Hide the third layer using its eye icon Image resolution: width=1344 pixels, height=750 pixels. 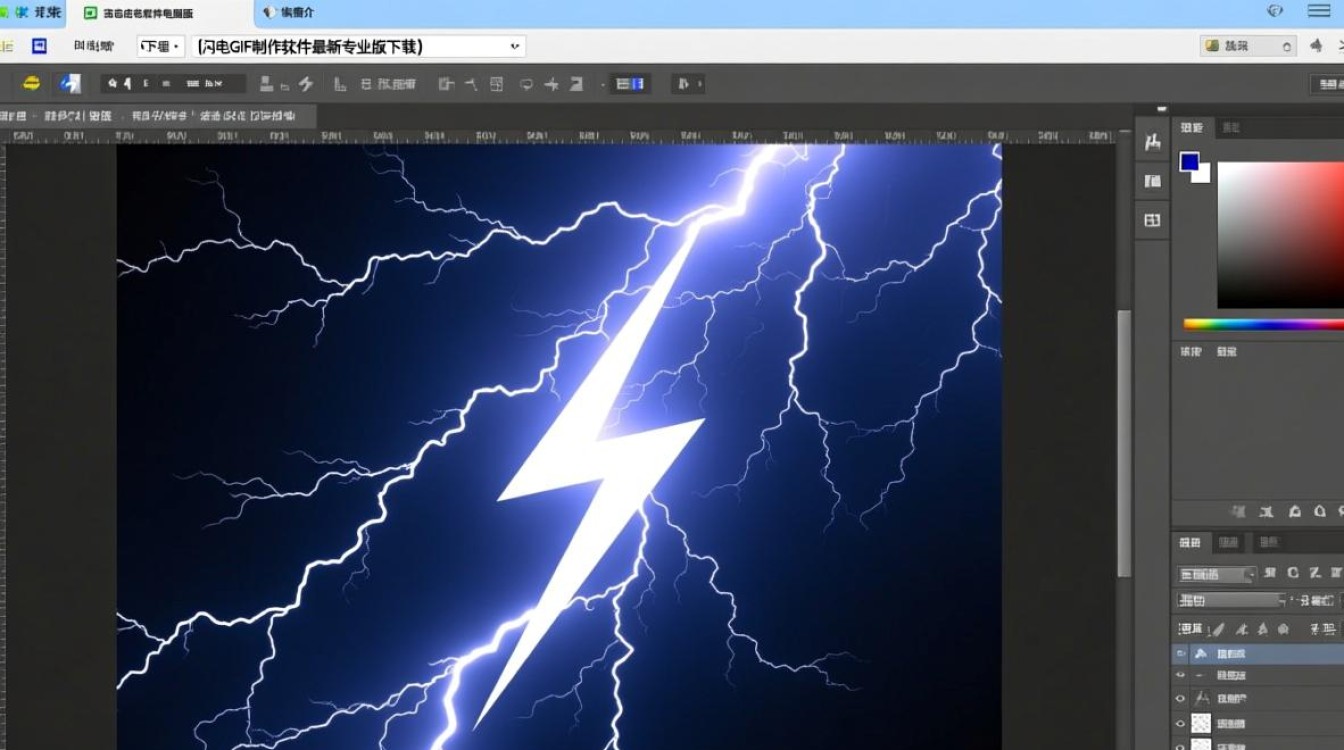(x=1181, y=699)
